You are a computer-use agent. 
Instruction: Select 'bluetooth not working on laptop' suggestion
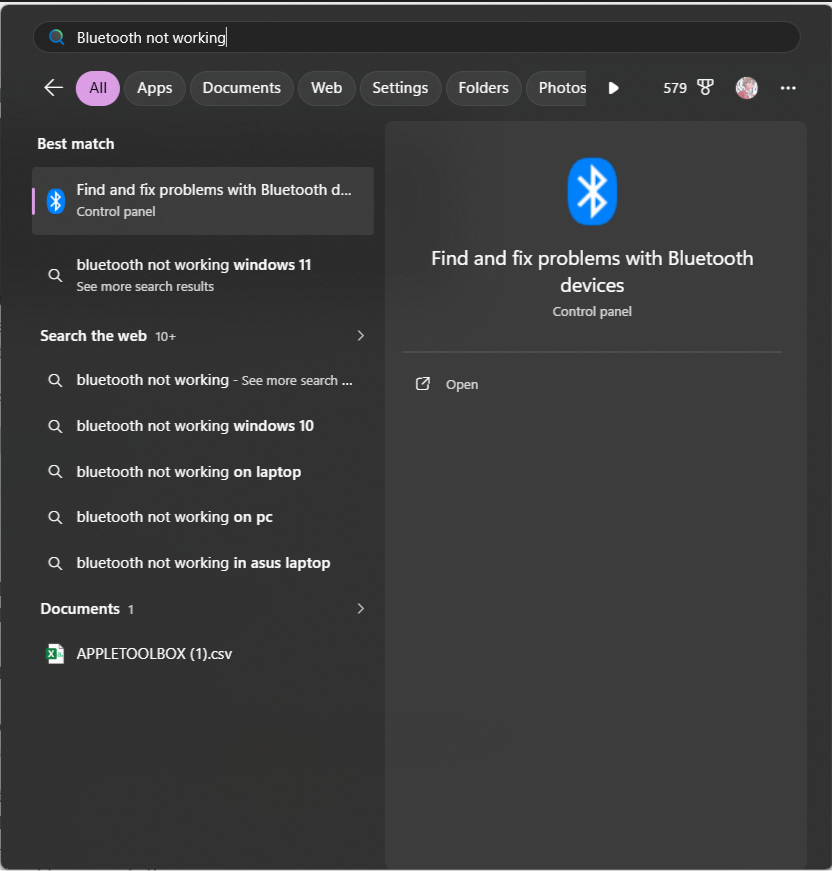click(x=203, y=472)
